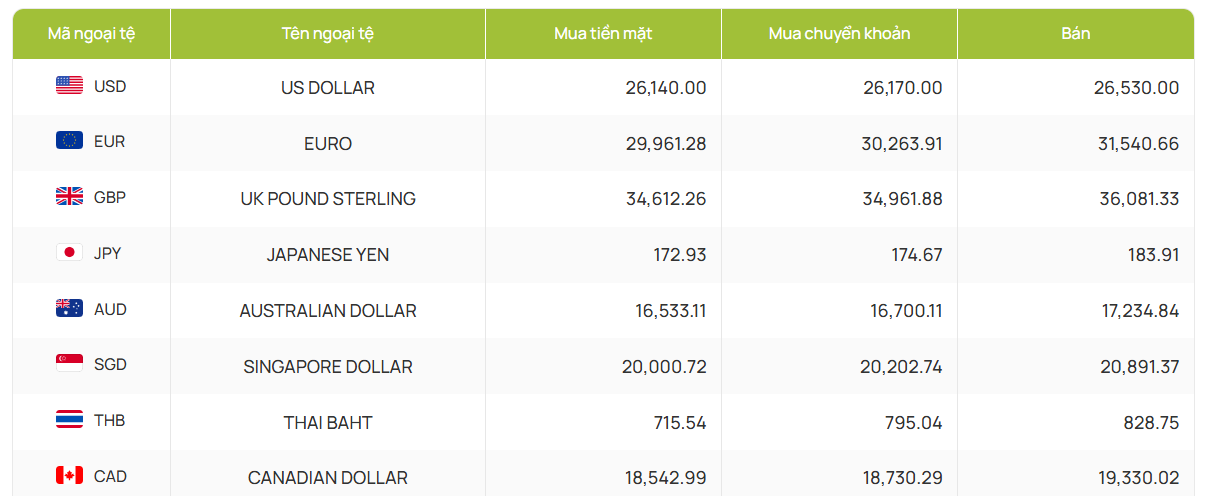
Task: Click the European Union flag icon
Action: tap(69, 141)
